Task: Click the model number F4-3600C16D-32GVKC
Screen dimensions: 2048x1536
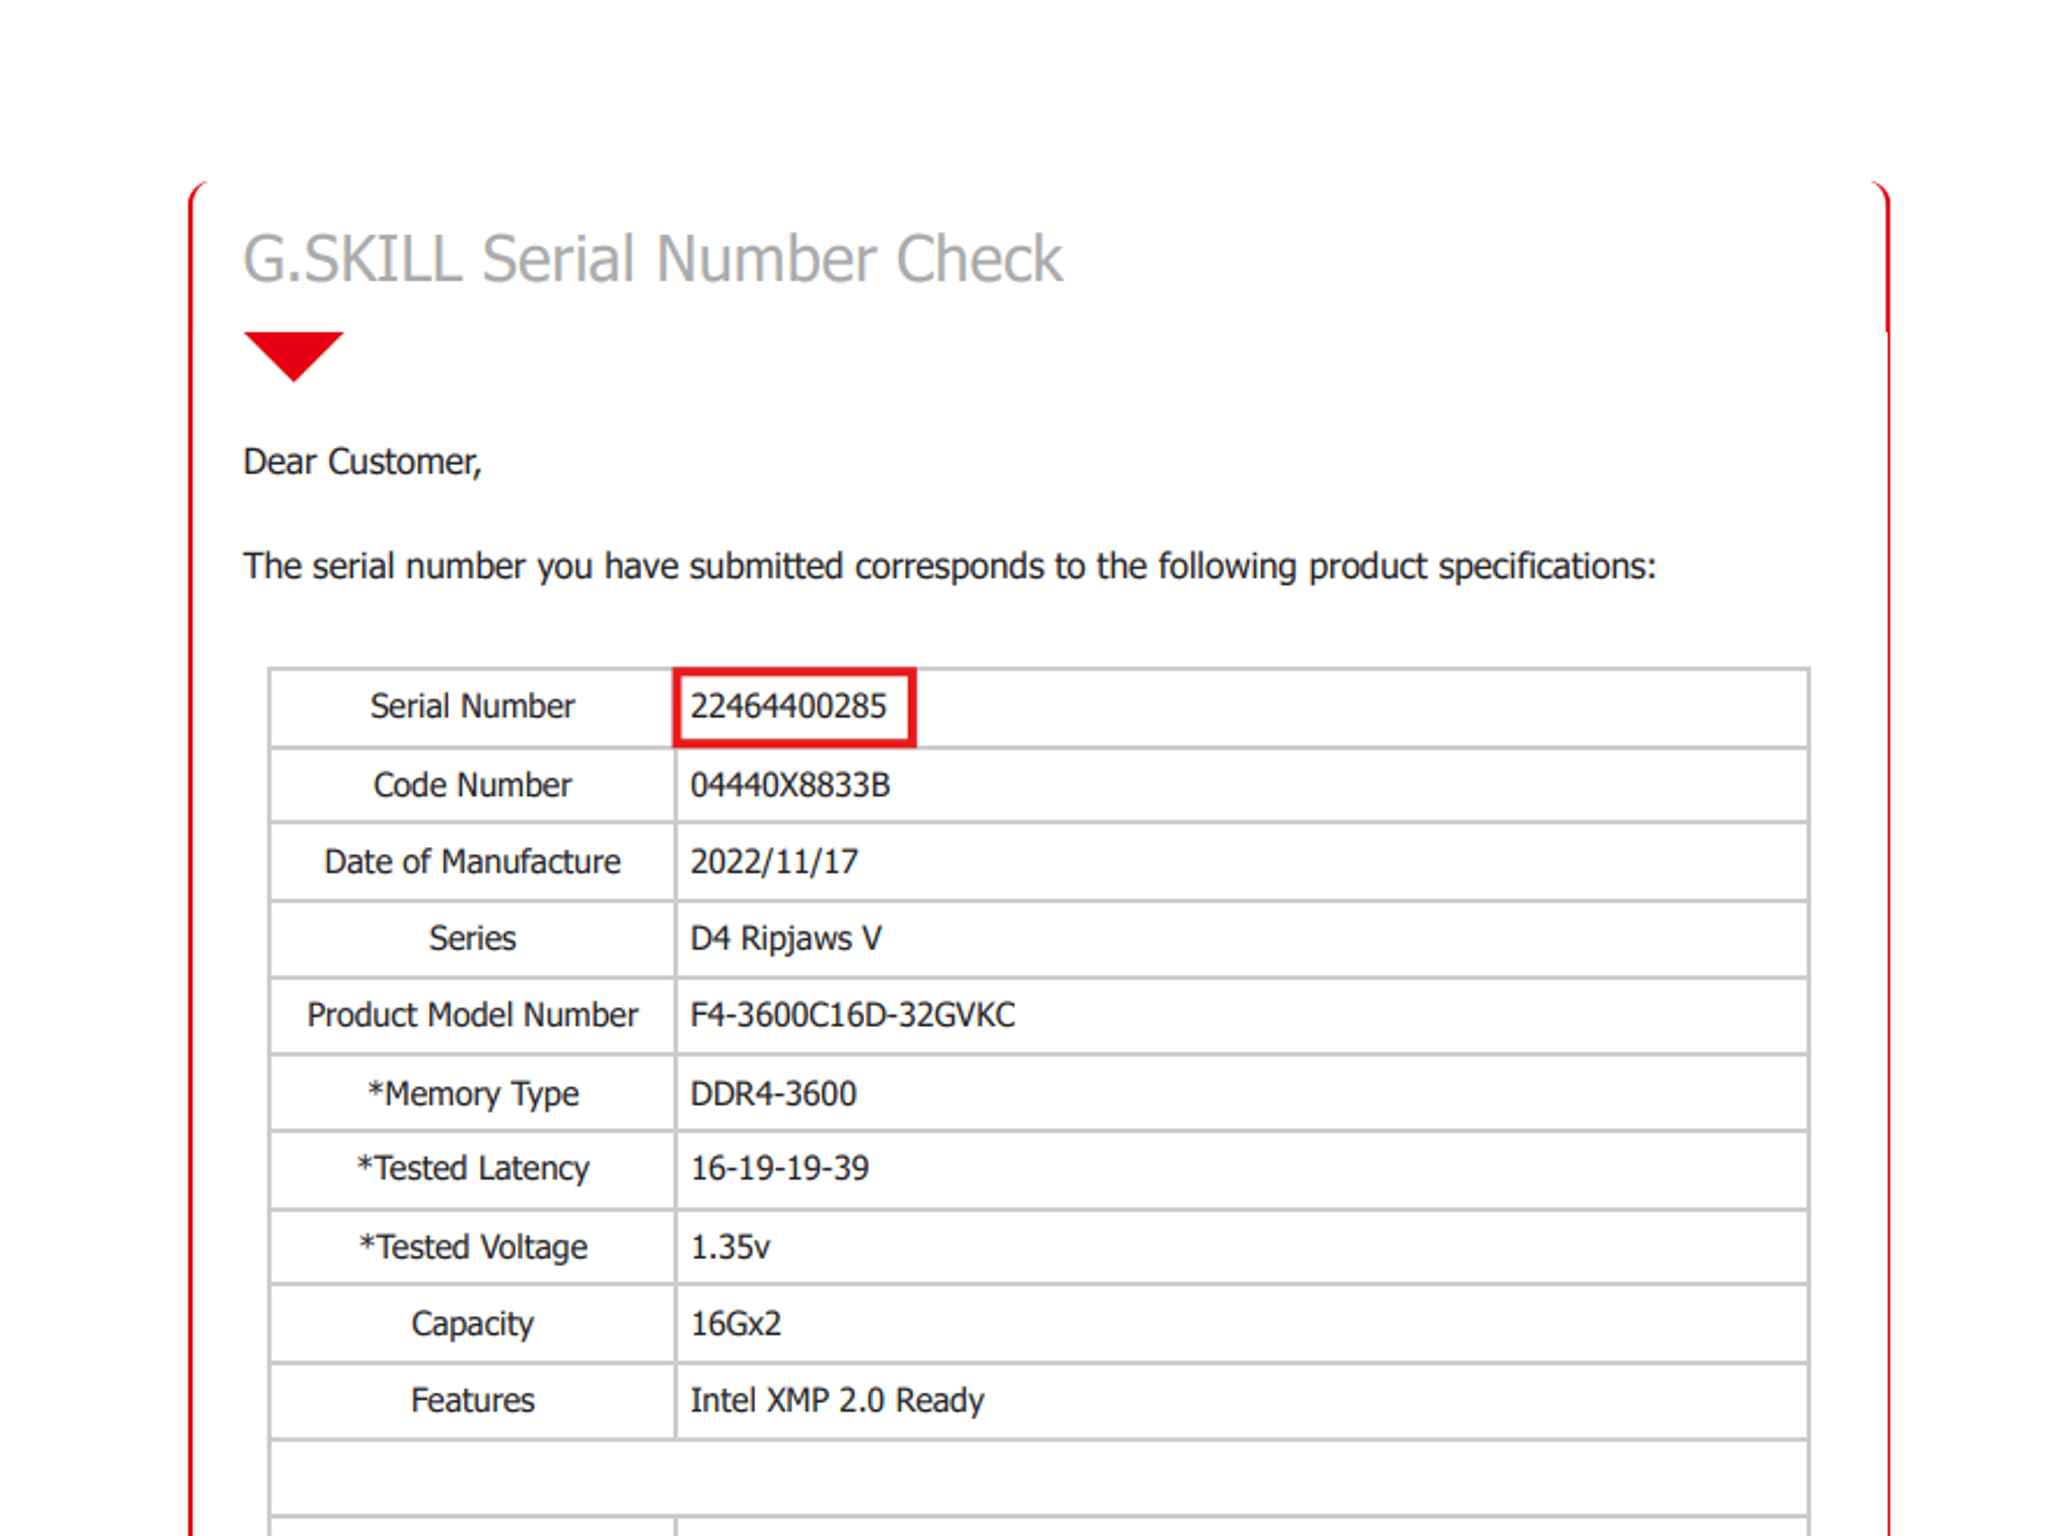Action: point(853,1015)
